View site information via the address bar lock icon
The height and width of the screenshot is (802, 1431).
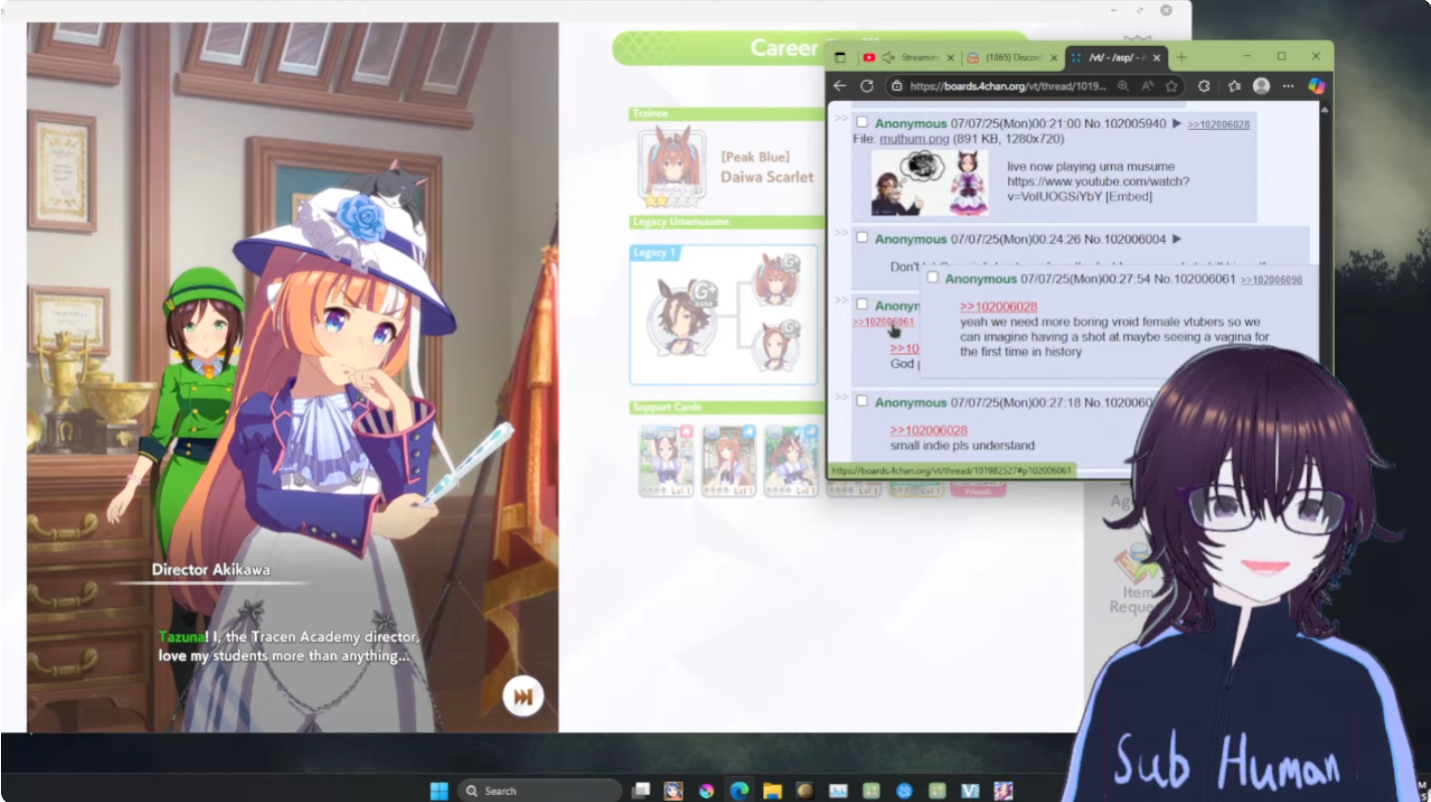tap(897, 86)
